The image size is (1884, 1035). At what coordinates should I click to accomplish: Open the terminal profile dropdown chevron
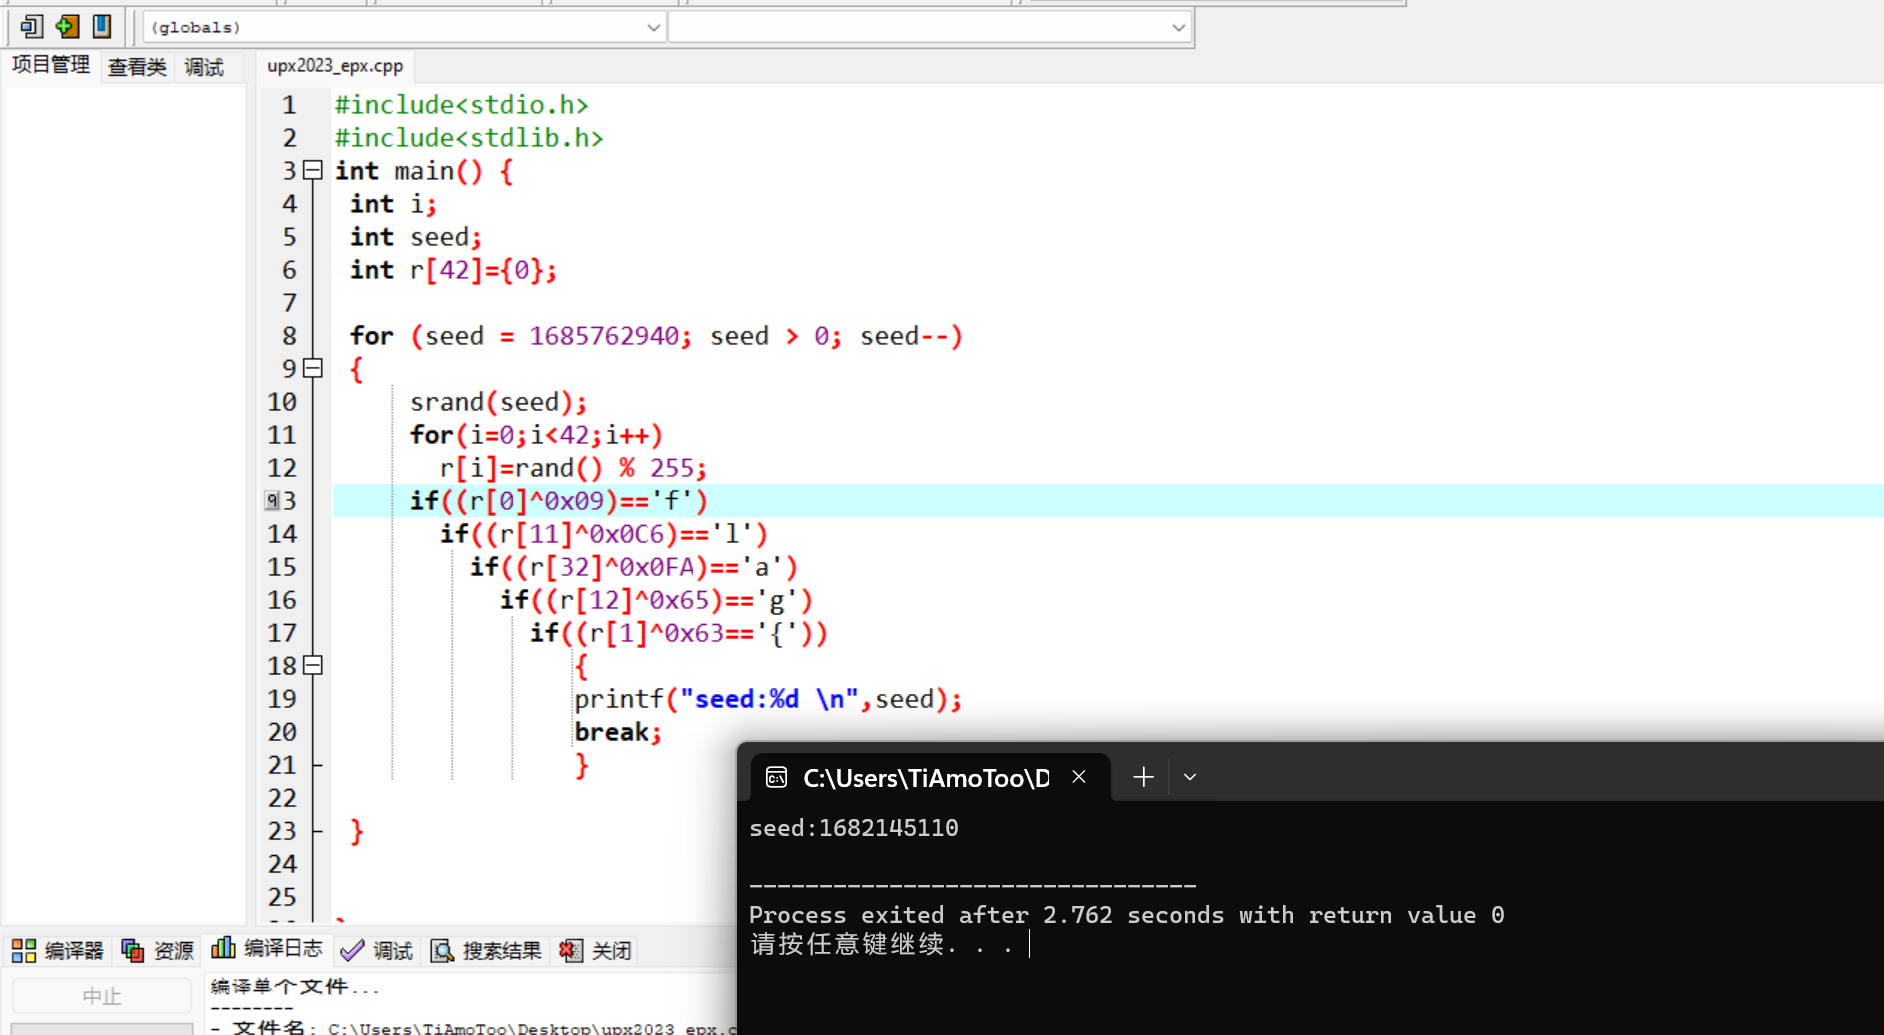(x=1190, y=777)
